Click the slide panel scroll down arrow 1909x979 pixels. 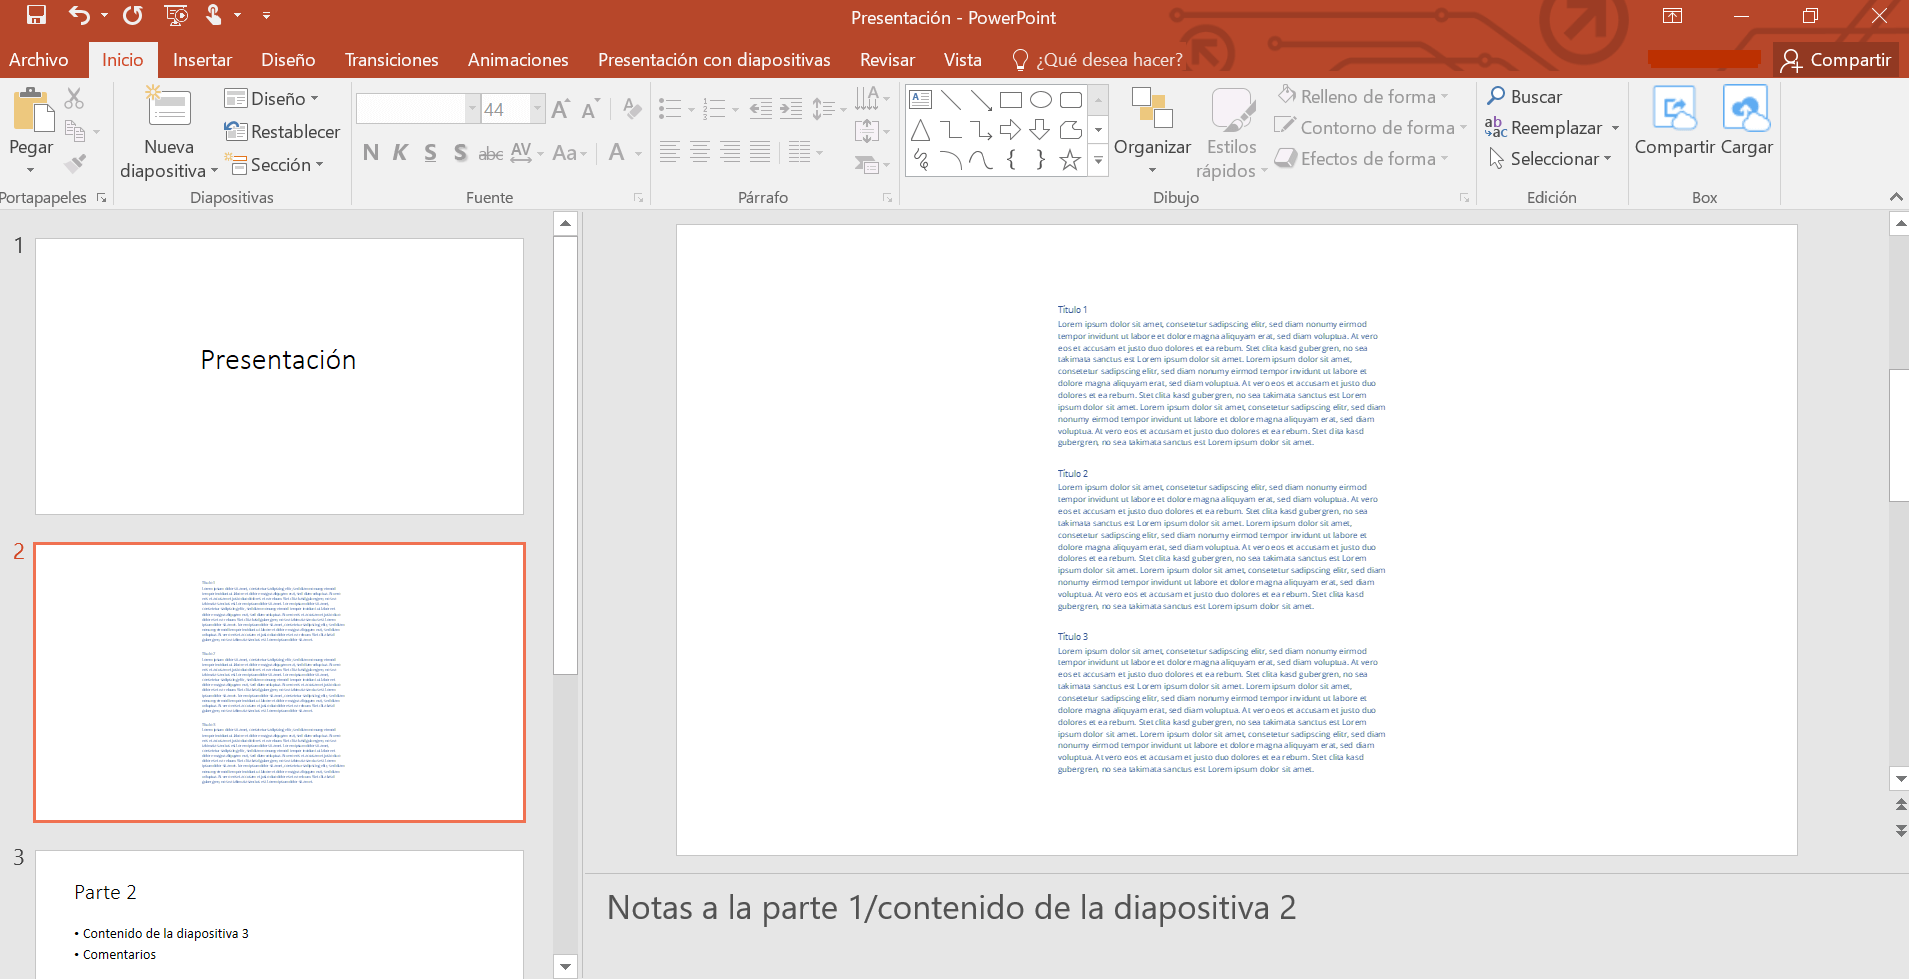[x=566, y=966]
